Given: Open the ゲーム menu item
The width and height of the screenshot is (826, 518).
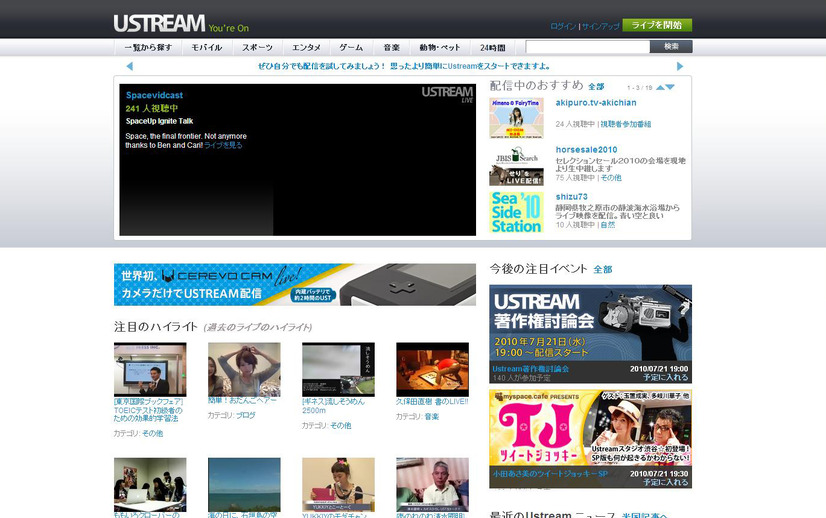Looking at the screenshot, I should (351, 47).
